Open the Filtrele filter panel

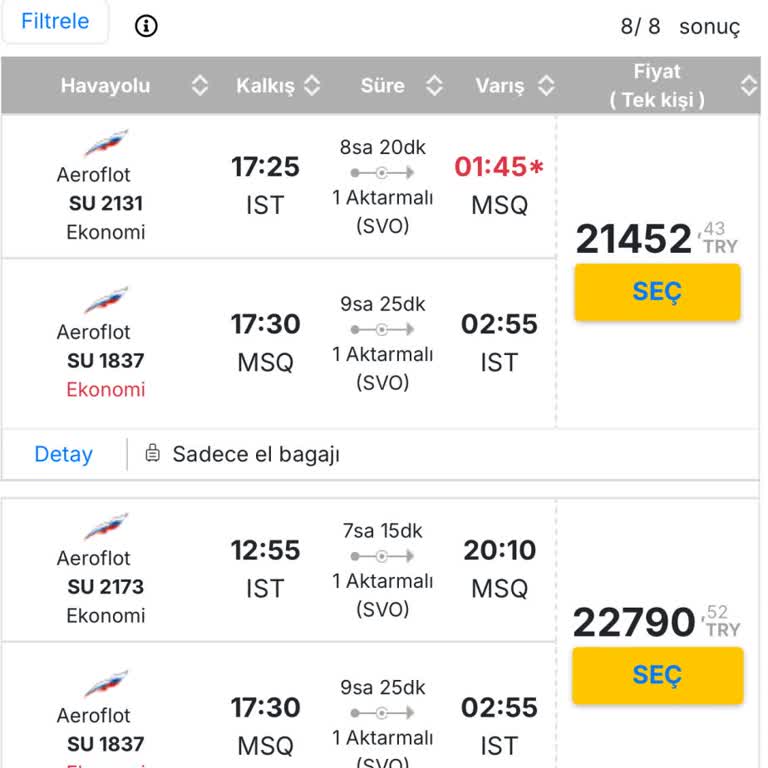point(55,21)
